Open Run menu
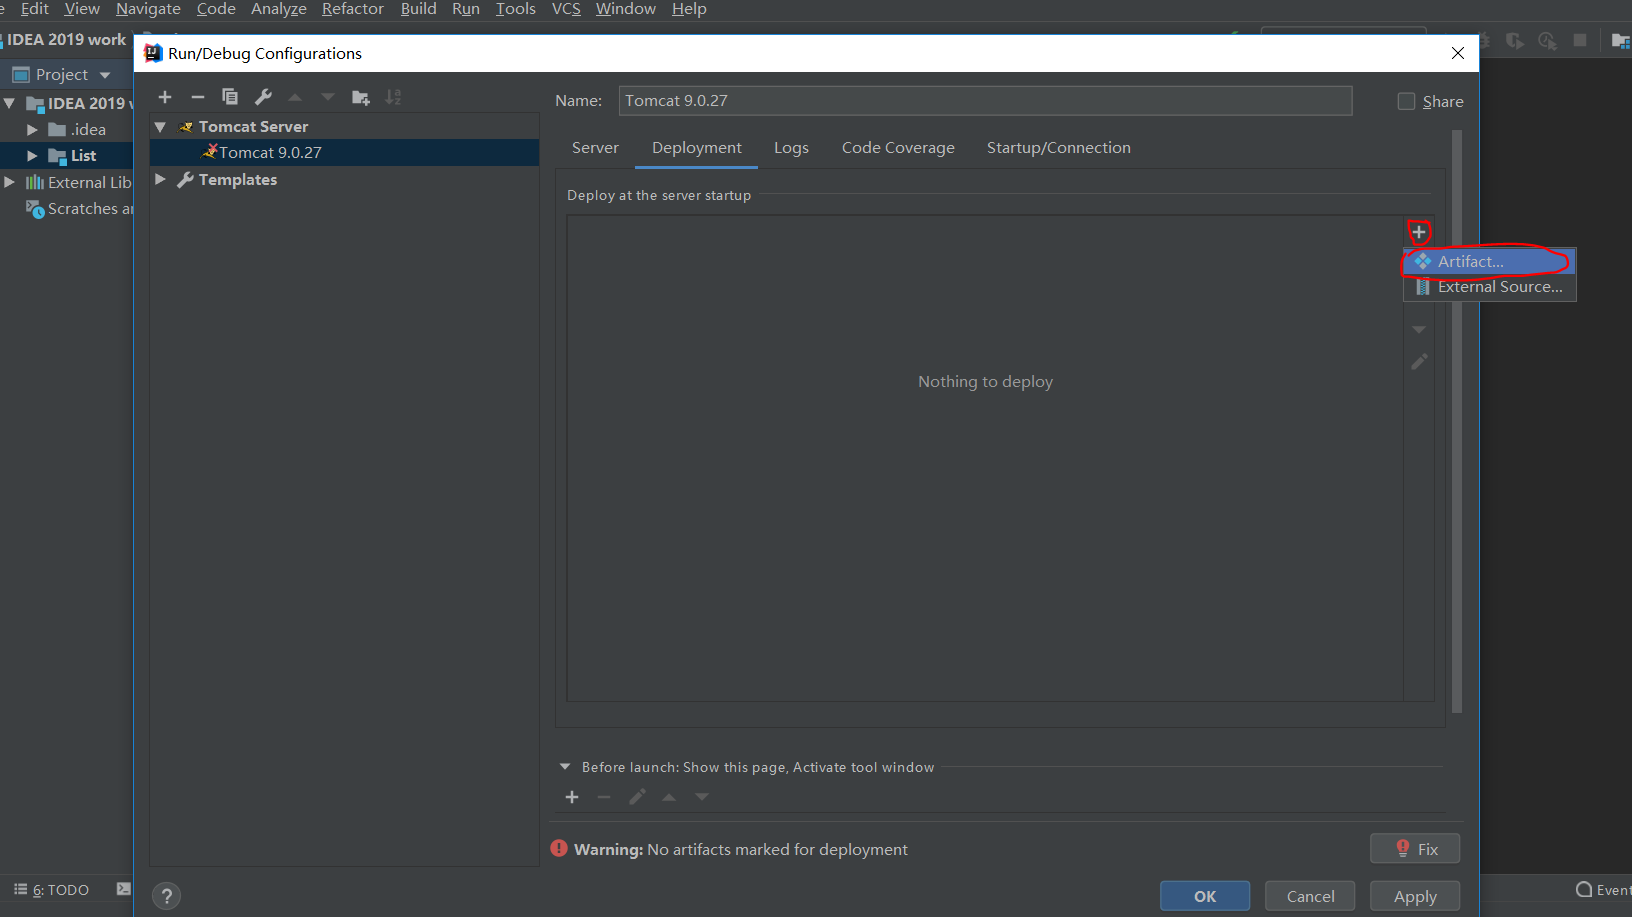Screen dimensions: 1632x917 [466, 9]
